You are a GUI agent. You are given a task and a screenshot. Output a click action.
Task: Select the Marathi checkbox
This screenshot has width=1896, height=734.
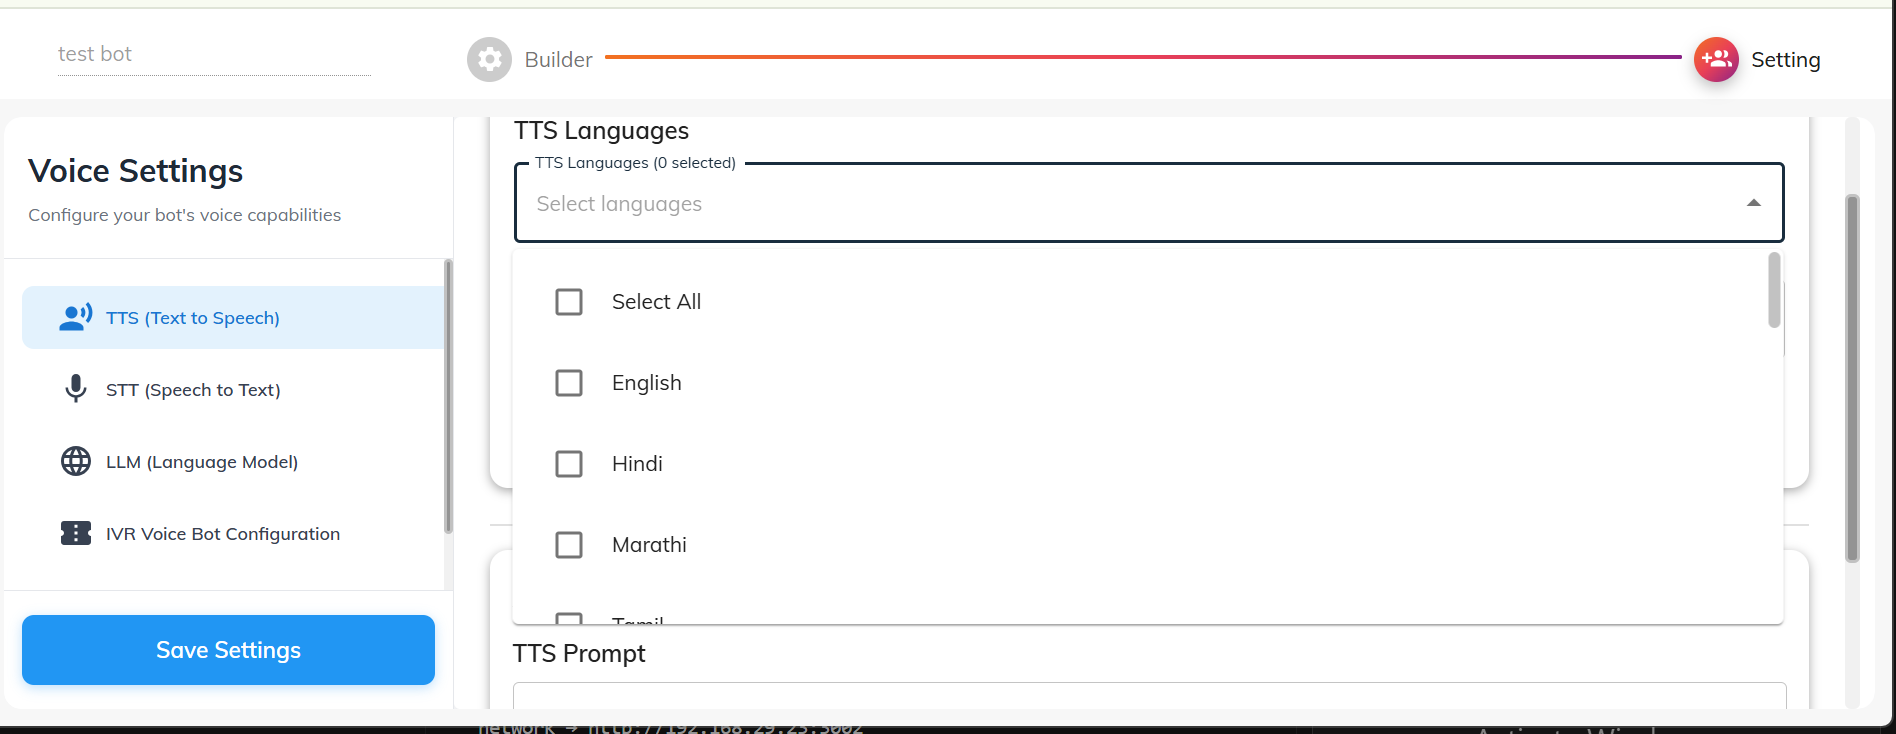569,545
